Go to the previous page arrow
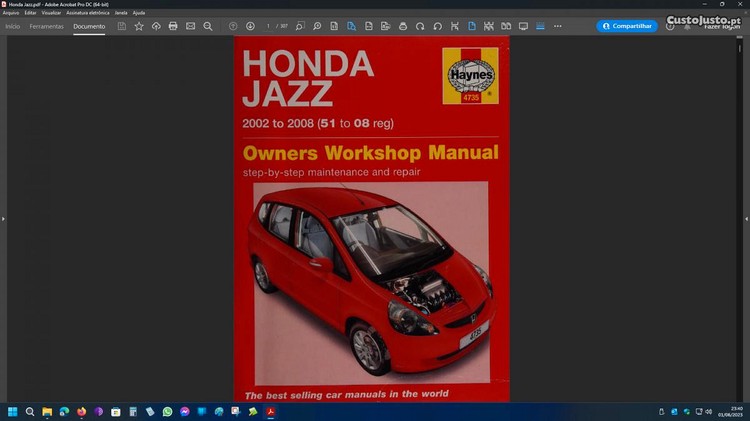 pyautogui.click(x=233, y=26)
